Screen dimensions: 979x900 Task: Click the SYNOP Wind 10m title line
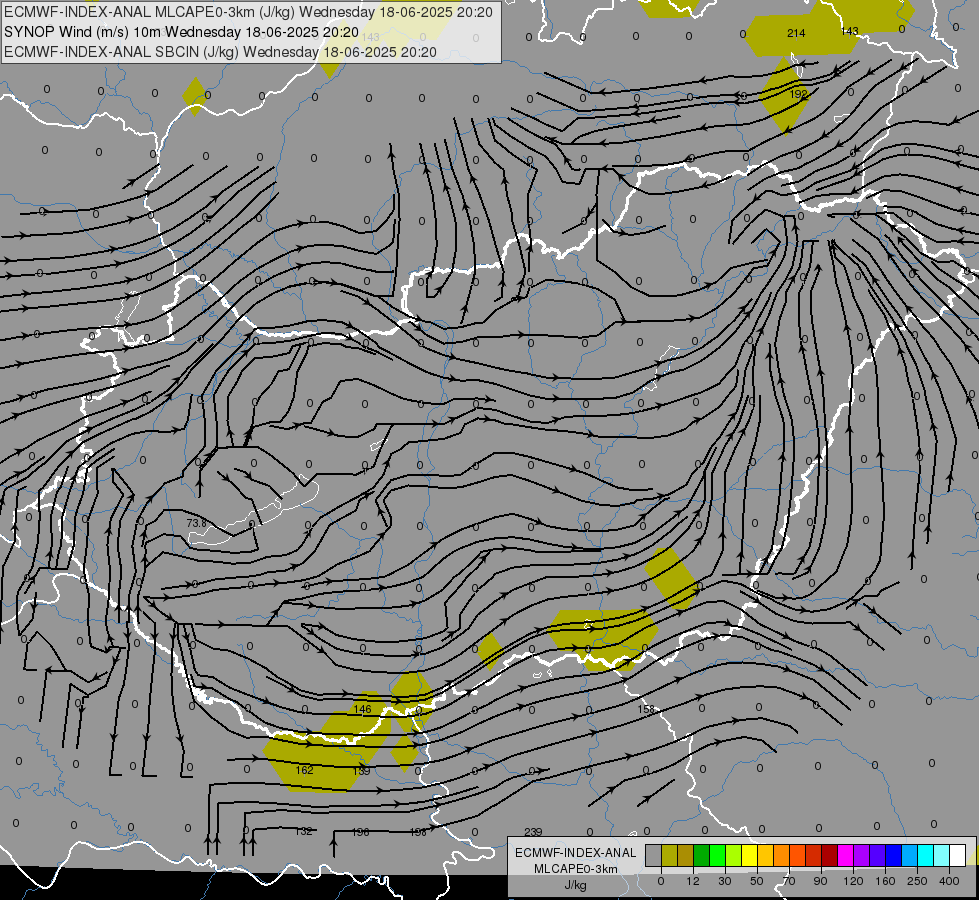(x=181, y=32)
